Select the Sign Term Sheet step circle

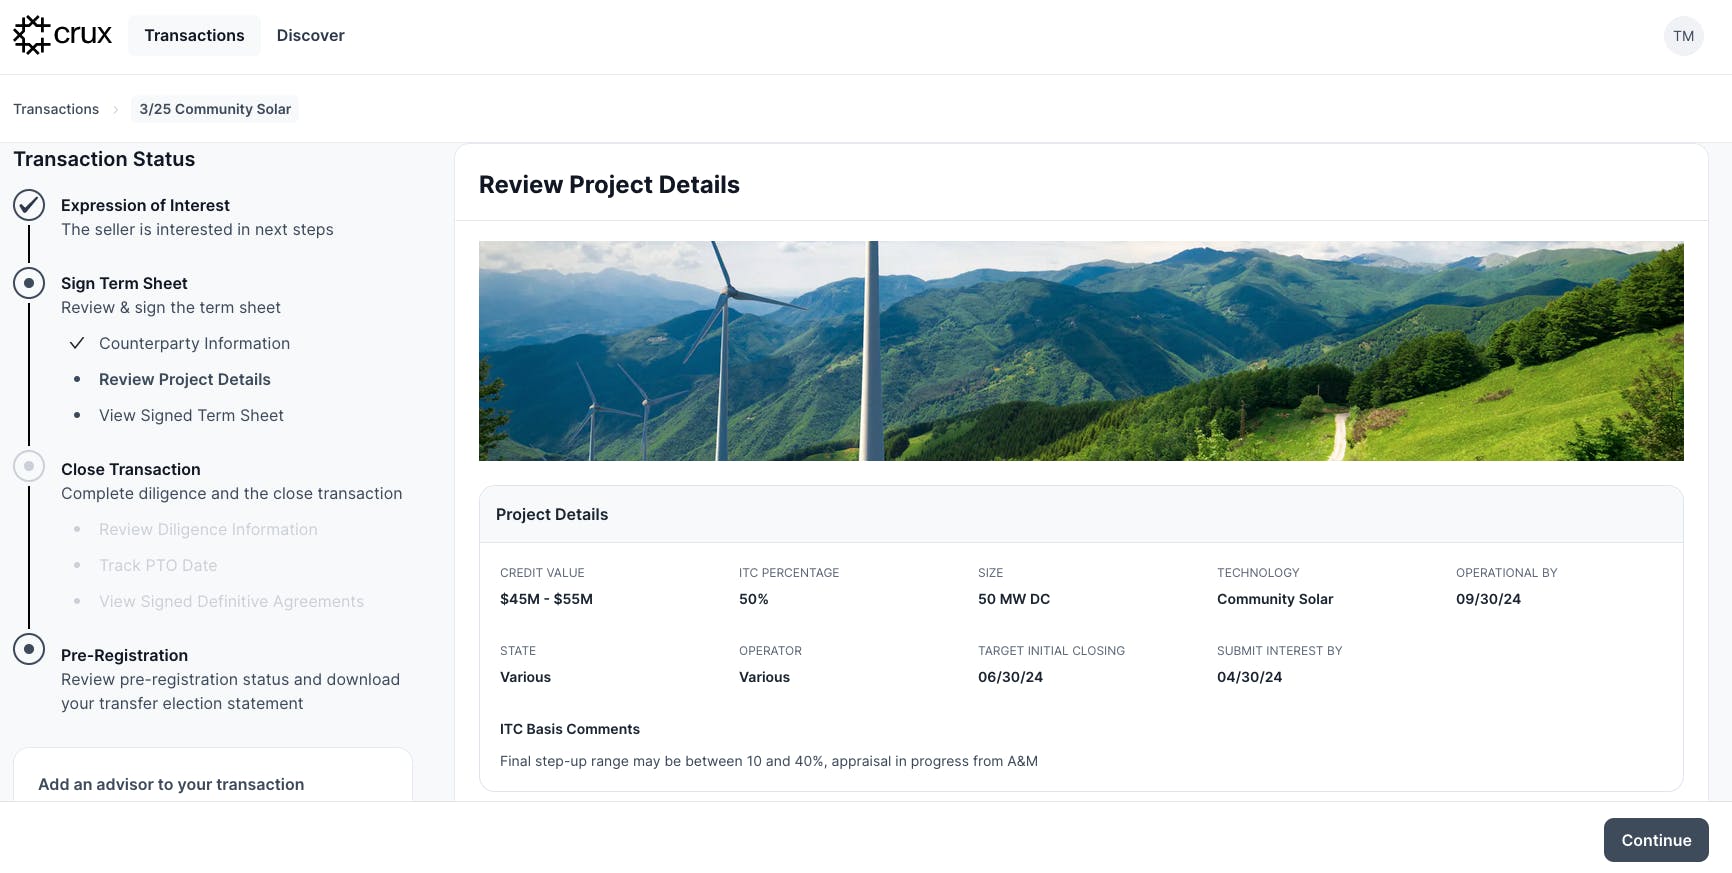pyautogui.click(x=29, y=283)
